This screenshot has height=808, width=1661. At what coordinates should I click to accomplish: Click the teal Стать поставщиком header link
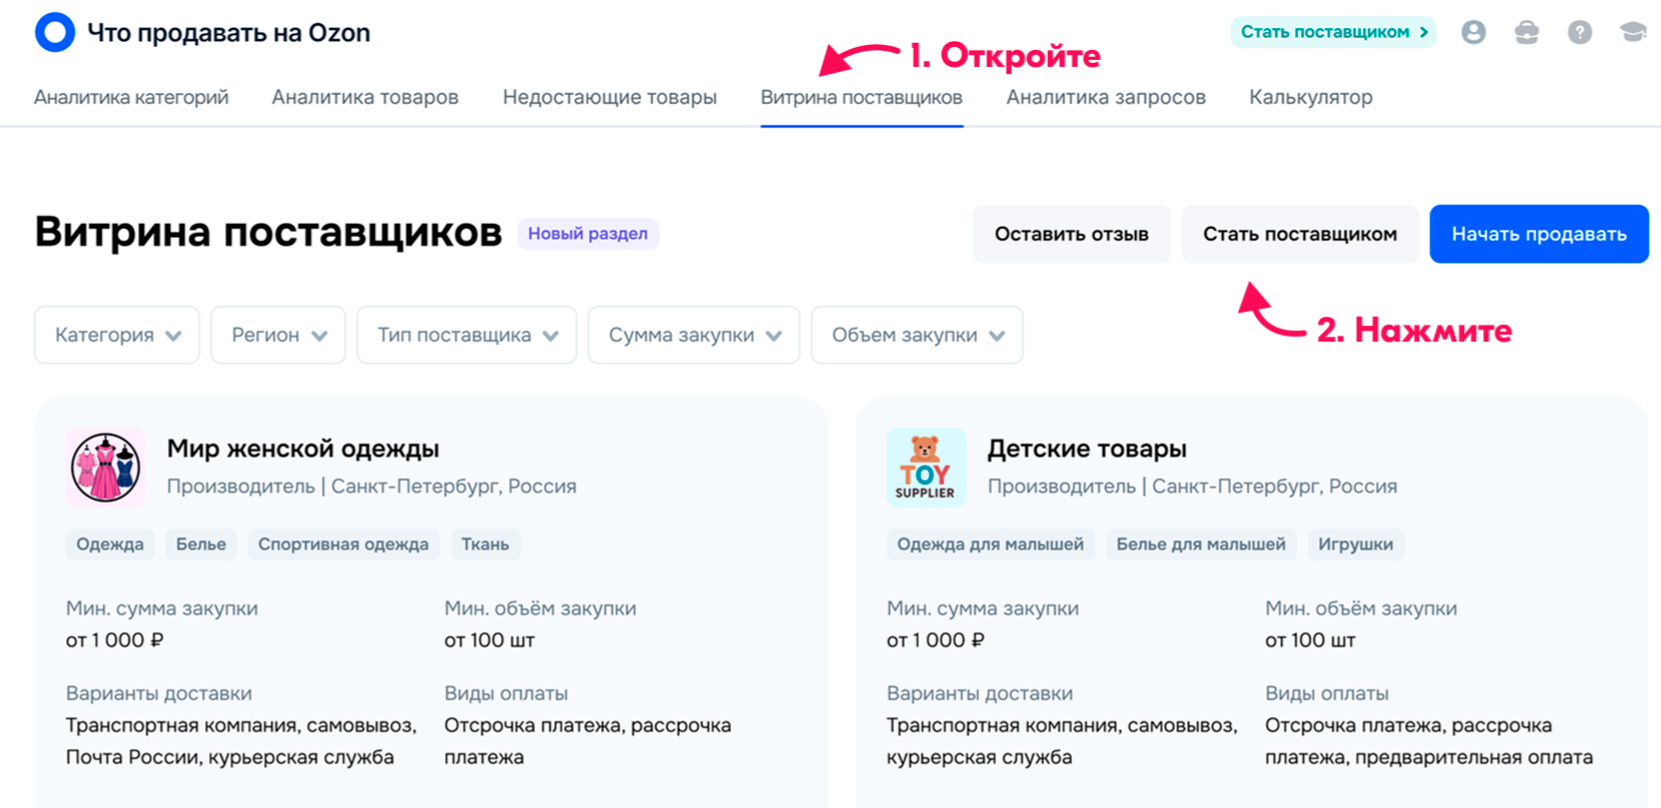pos(1333,32)
